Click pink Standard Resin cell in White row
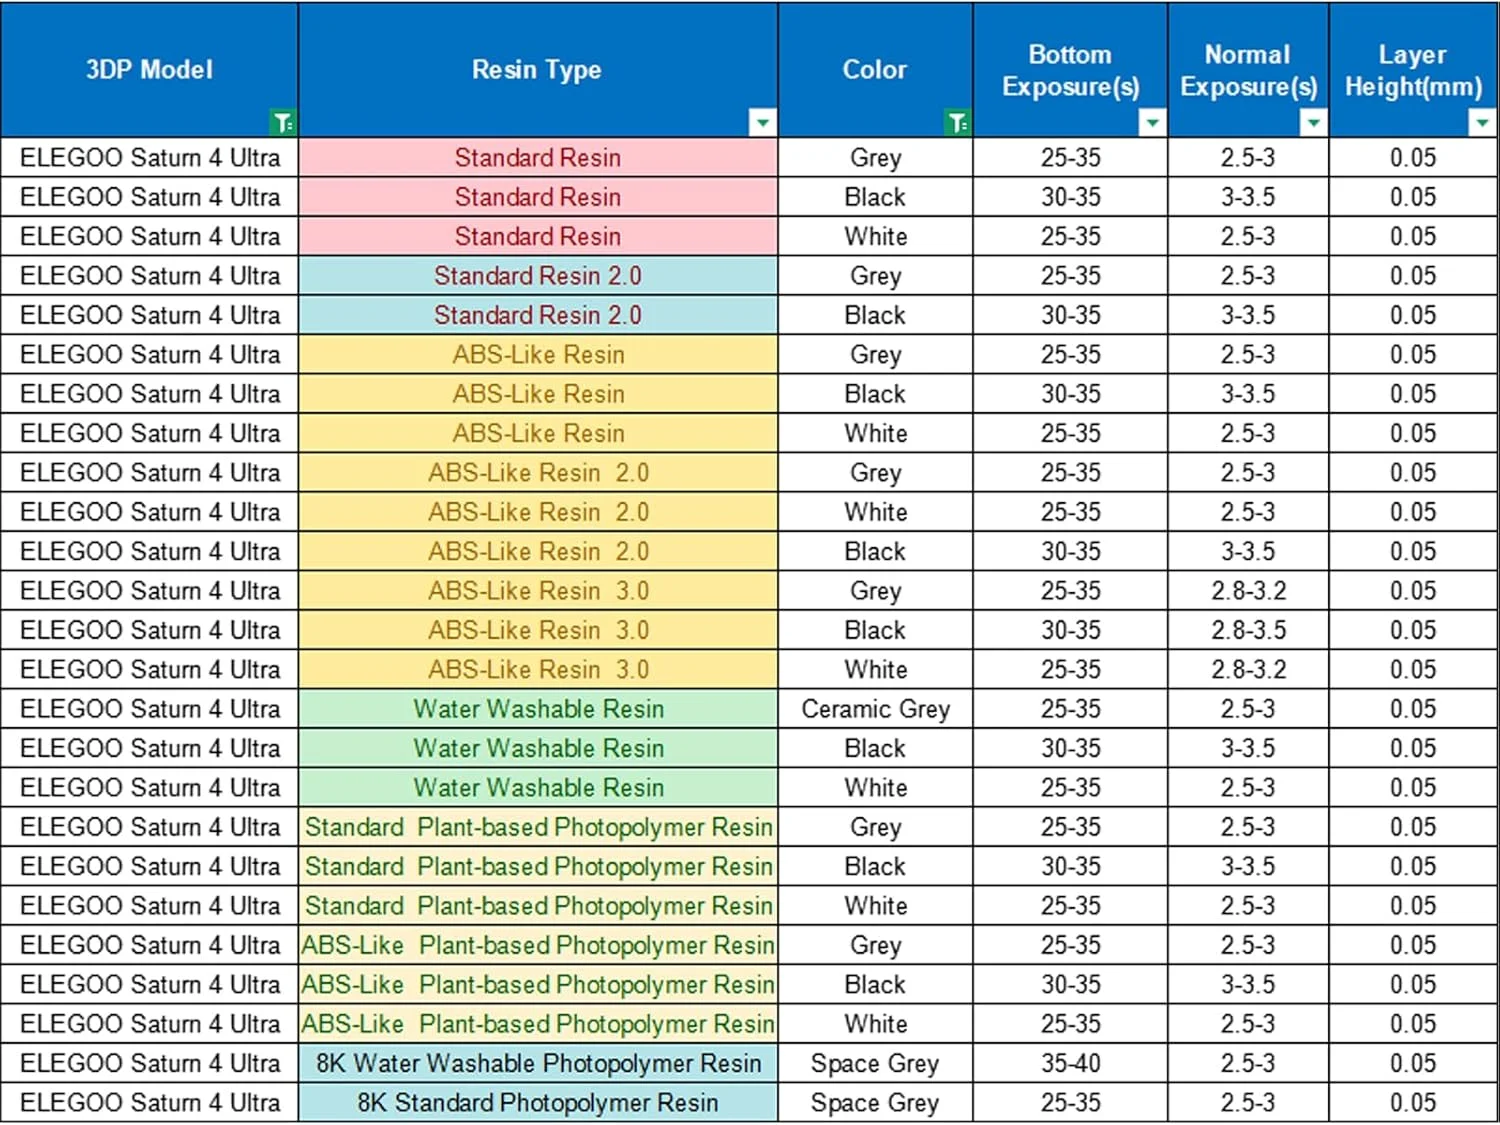 point(538,237)
